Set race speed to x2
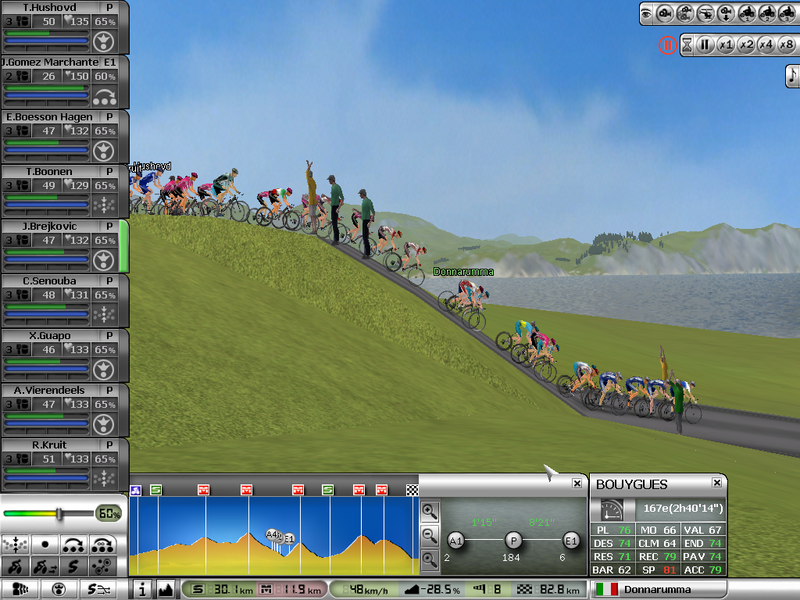The height and width of the screenshot is (600, 800). 745,45
